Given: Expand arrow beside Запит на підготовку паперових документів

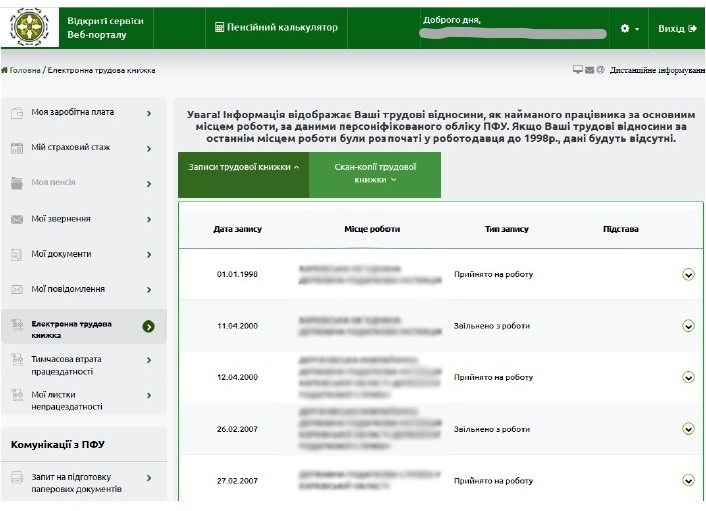Looking at the screenshot, I should click(149, 478).
